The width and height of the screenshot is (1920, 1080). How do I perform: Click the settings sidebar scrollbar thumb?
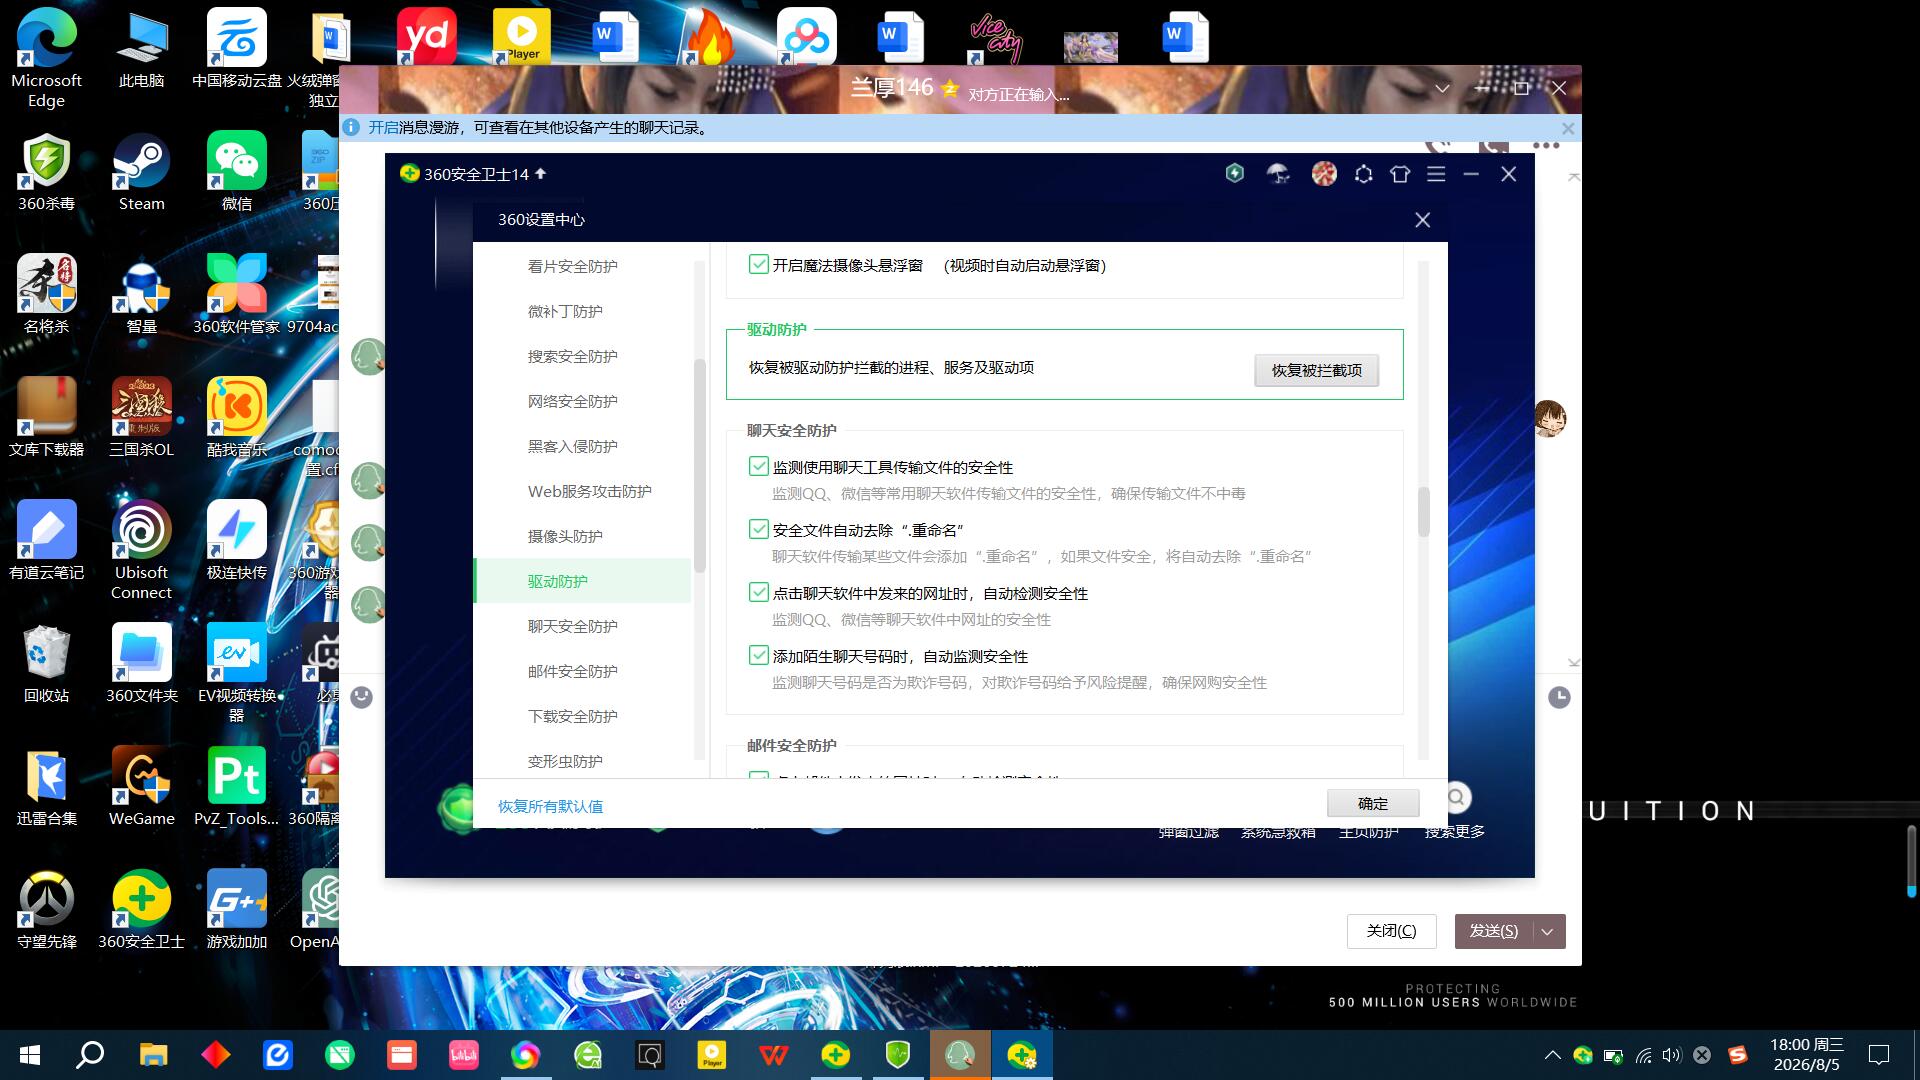(700, 465)
